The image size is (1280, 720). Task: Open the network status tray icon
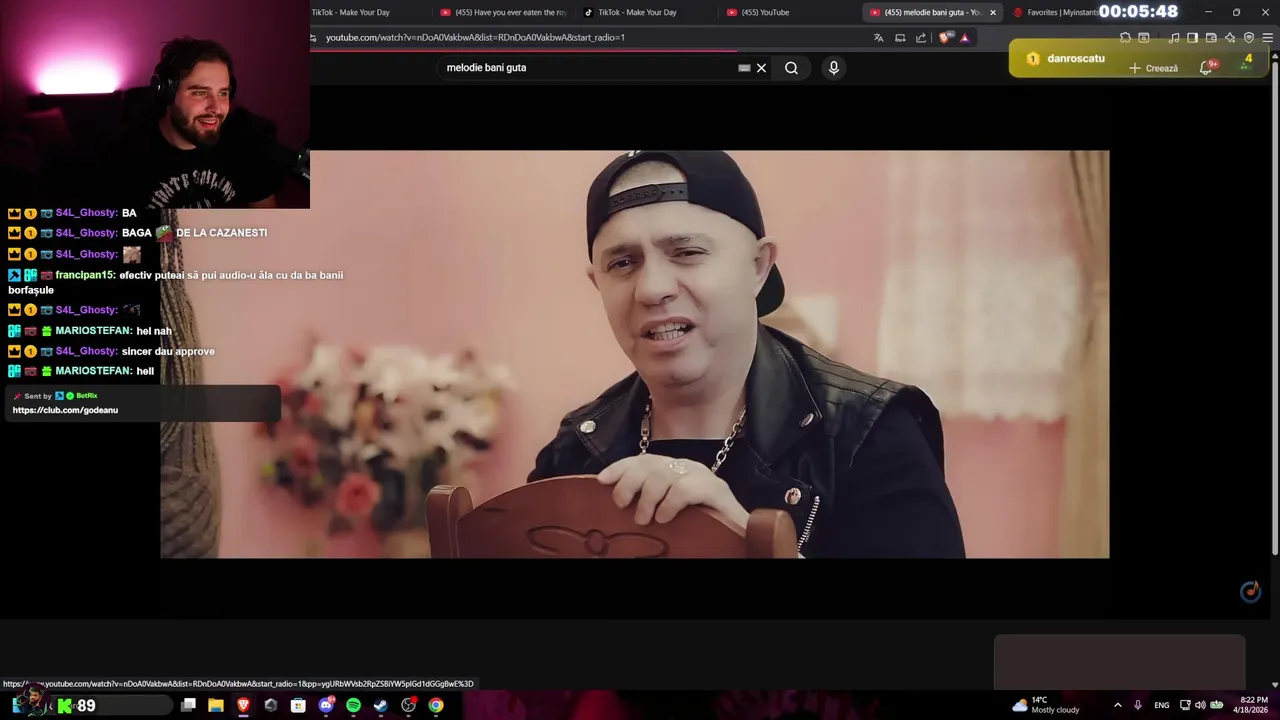pyautogui.click(x=1185, y=705)
